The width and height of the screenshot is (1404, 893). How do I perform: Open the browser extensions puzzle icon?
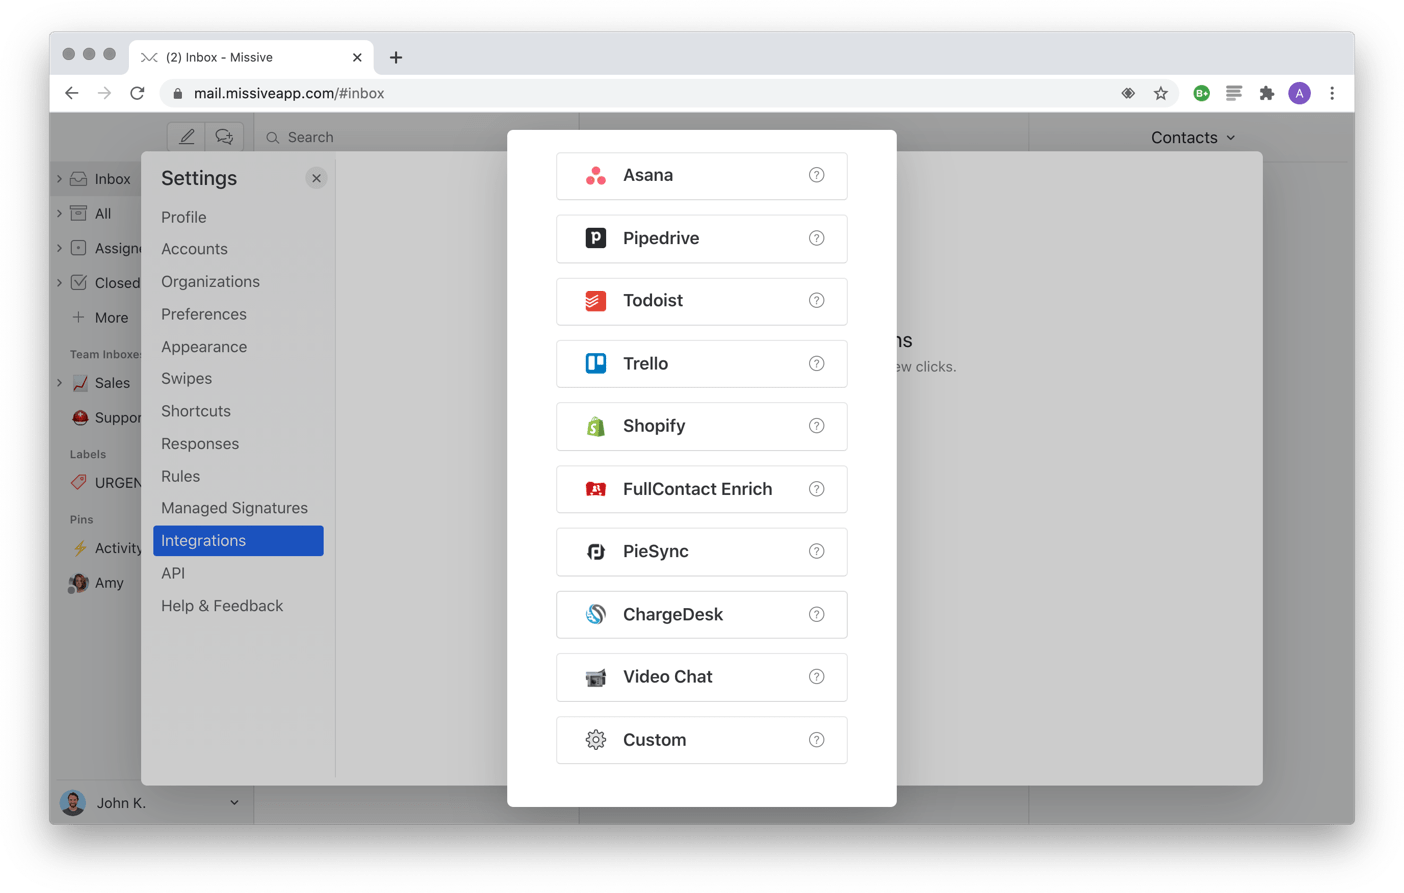1266,93
